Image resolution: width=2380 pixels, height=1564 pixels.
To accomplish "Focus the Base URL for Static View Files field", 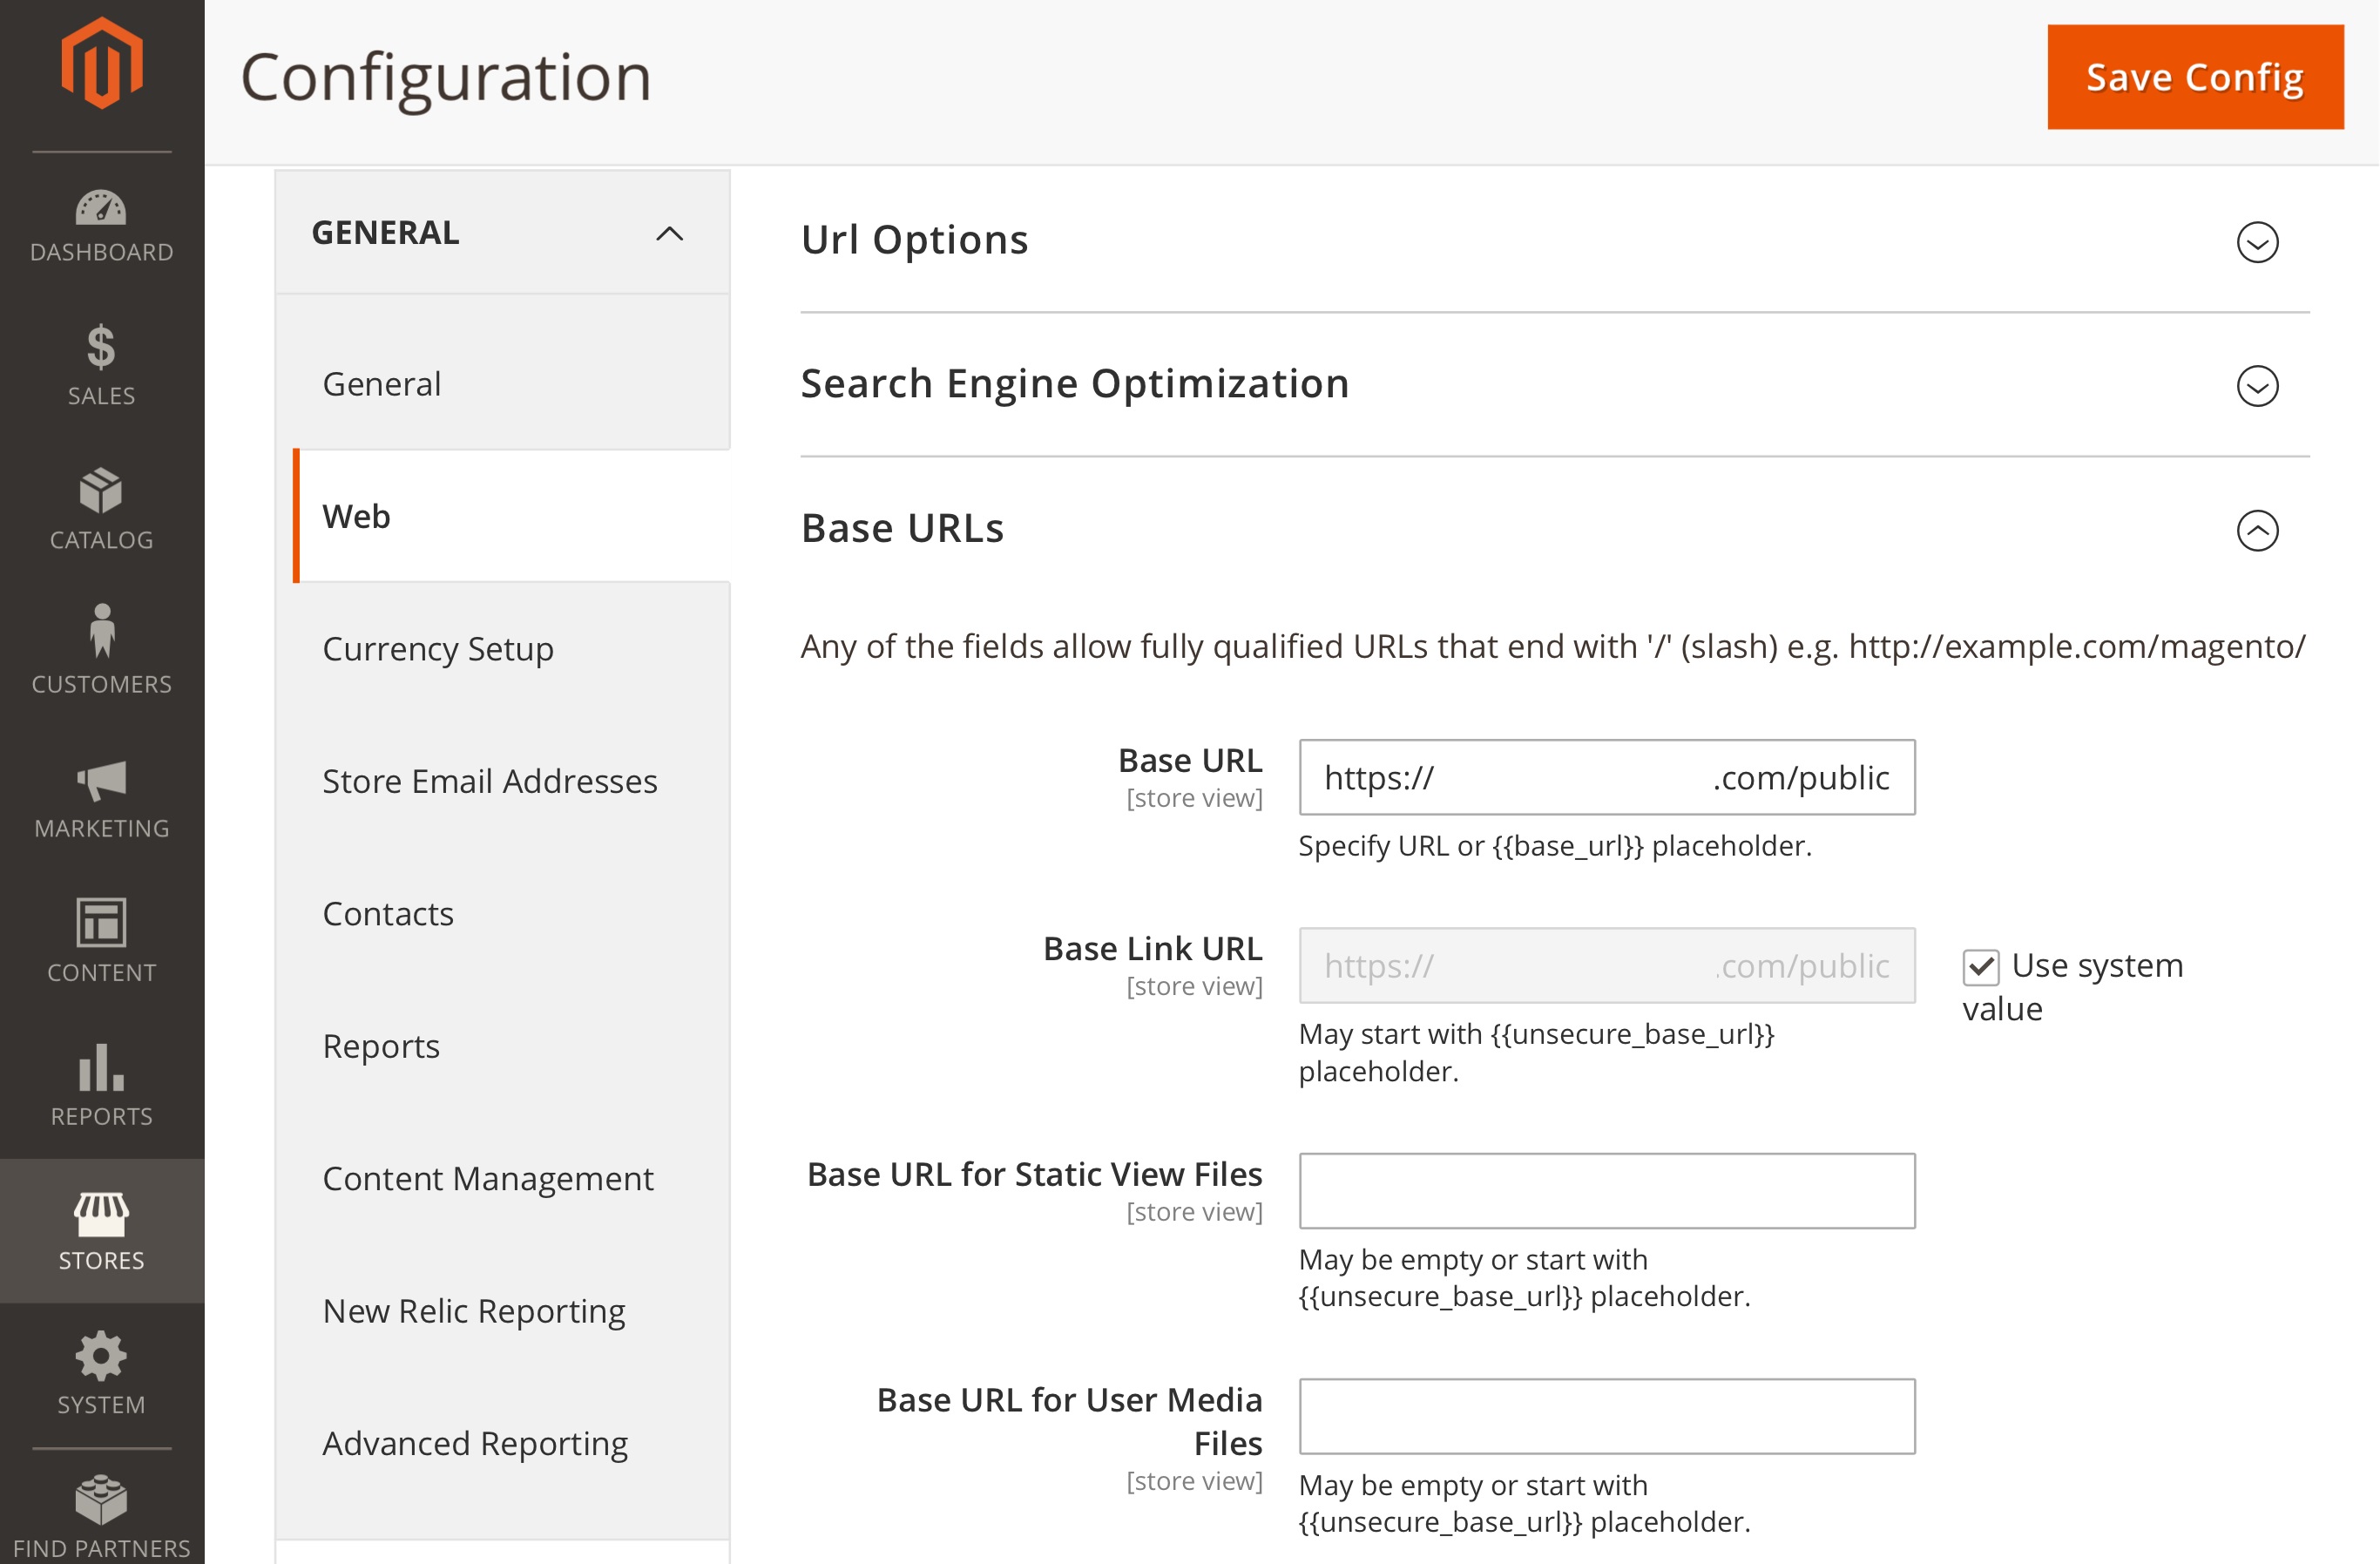I will [1607, 1191].
